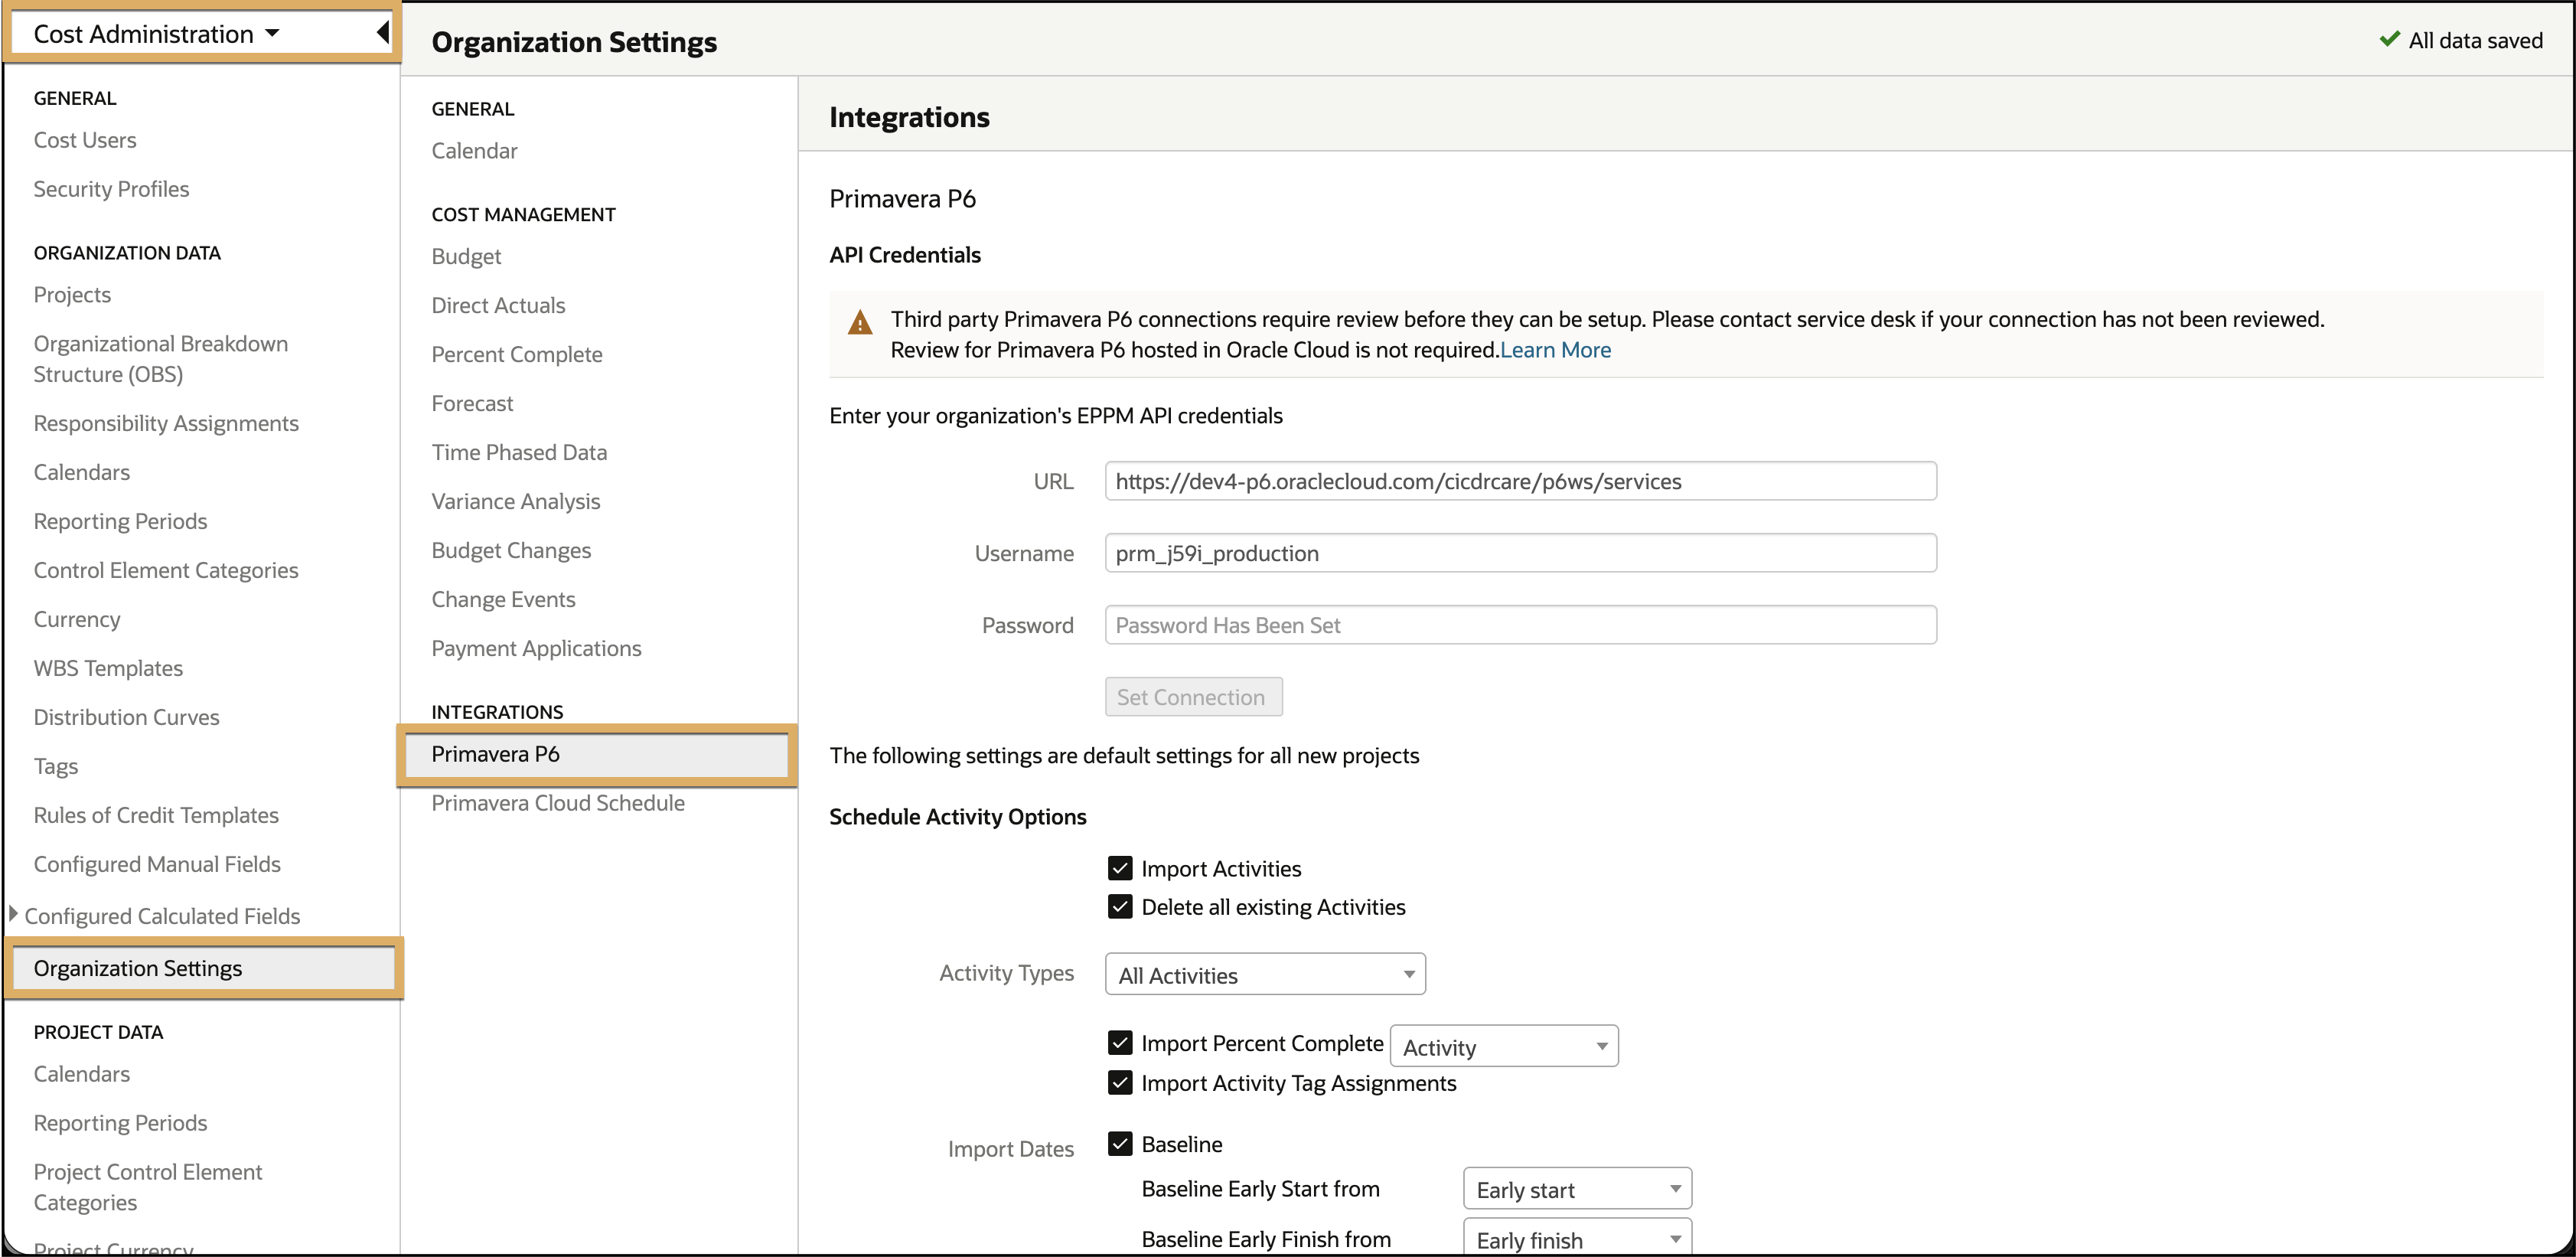This screenshot has width=2576, height=1257.
Task: Open Tags in the sidebar
Action: [56, 766]
